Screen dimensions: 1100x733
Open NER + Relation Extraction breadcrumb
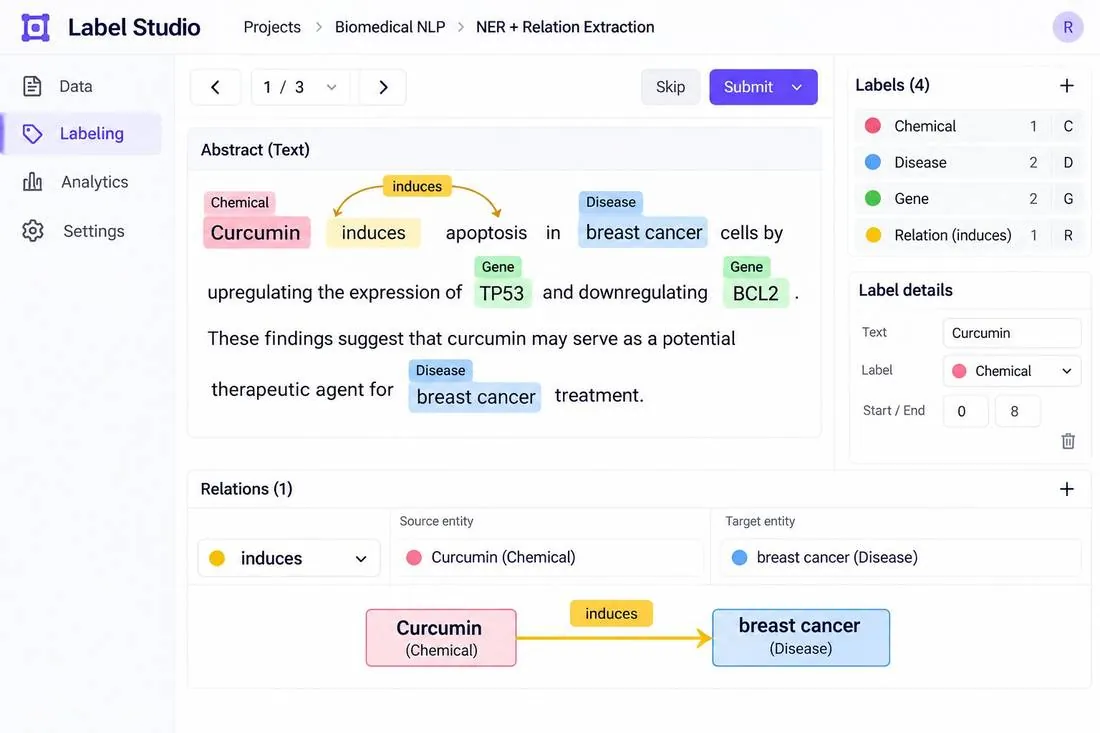click(565, 27)
